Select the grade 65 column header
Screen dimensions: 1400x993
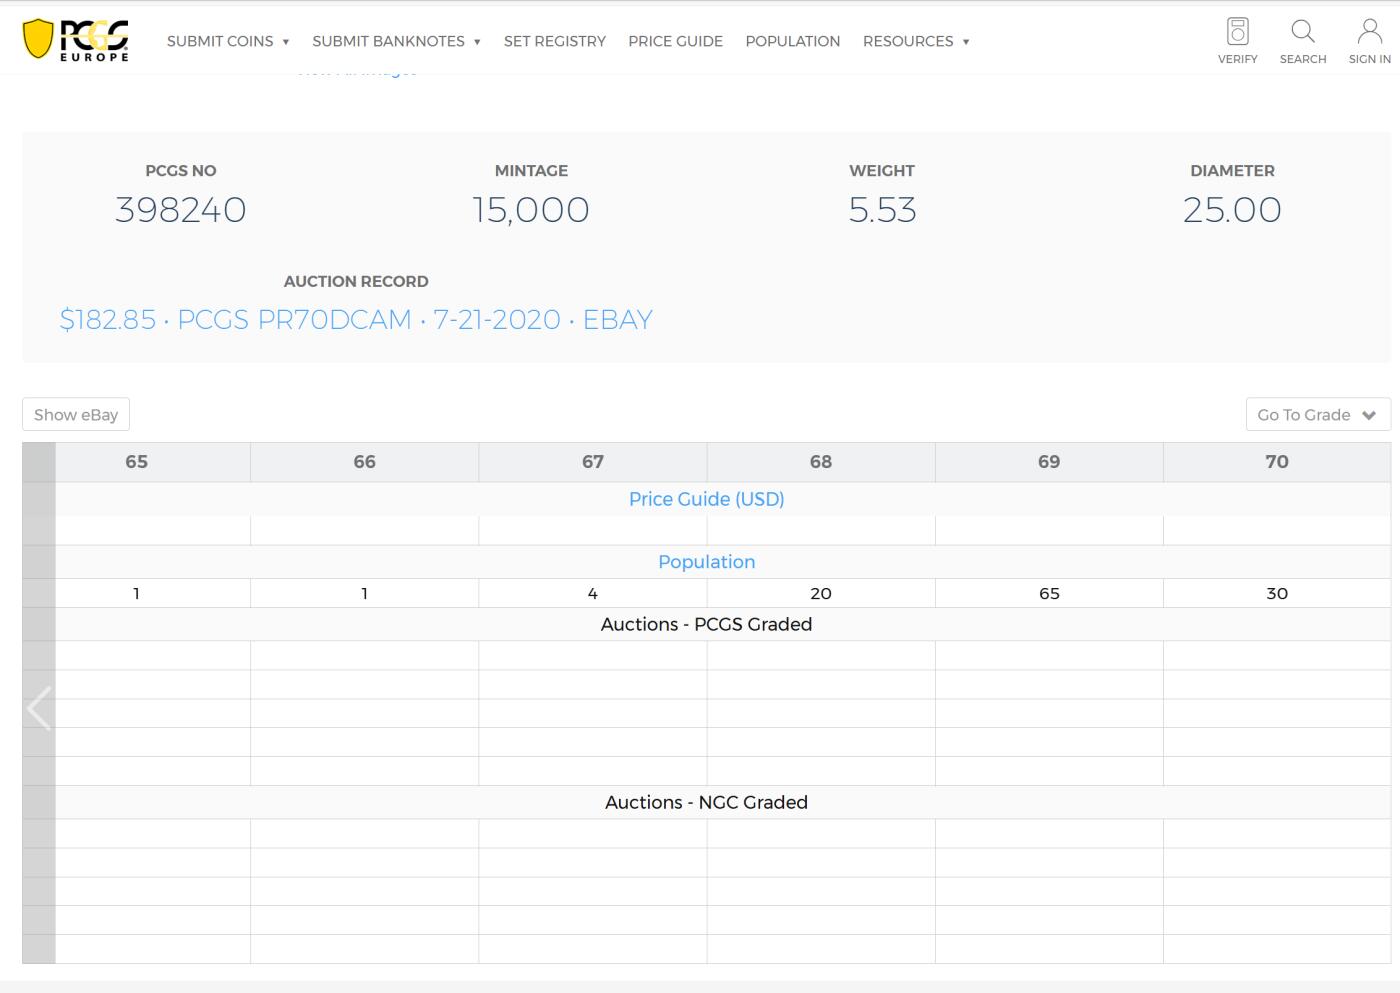tap(136, 462)
